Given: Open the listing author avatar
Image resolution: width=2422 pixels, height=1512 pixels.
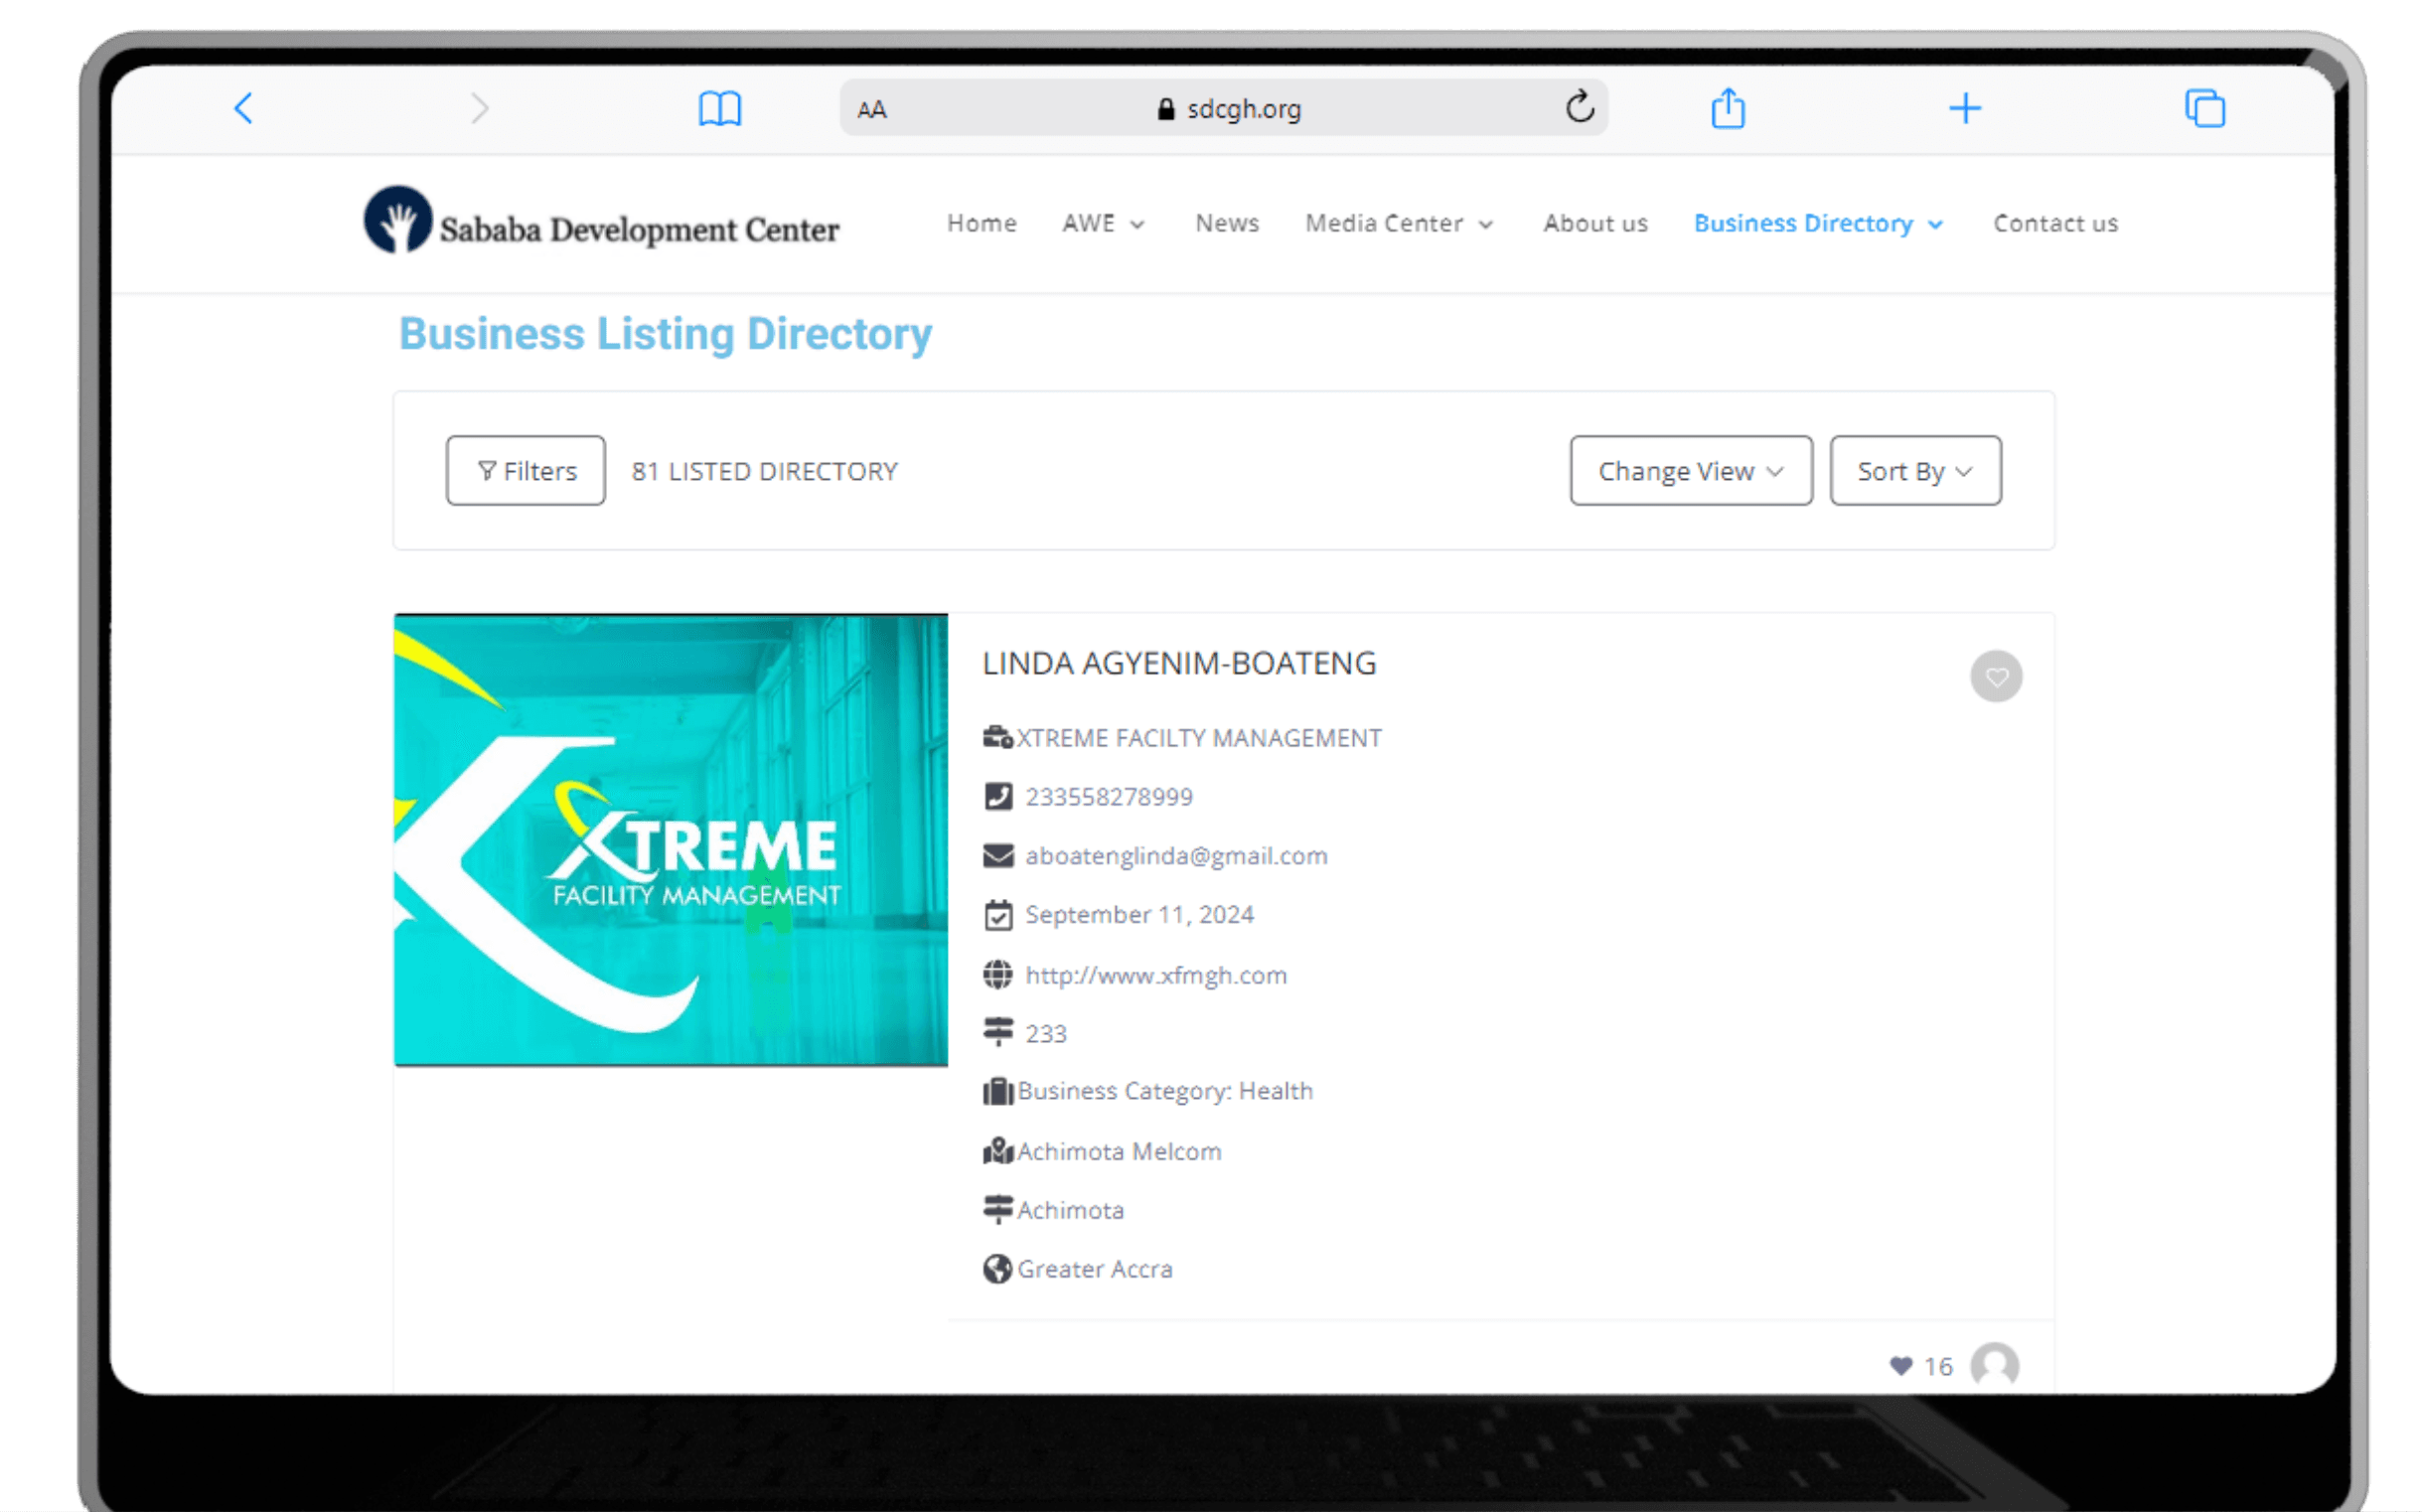Looking at the screenshot, I should pyautogui.click(x=1994, y=1366).
